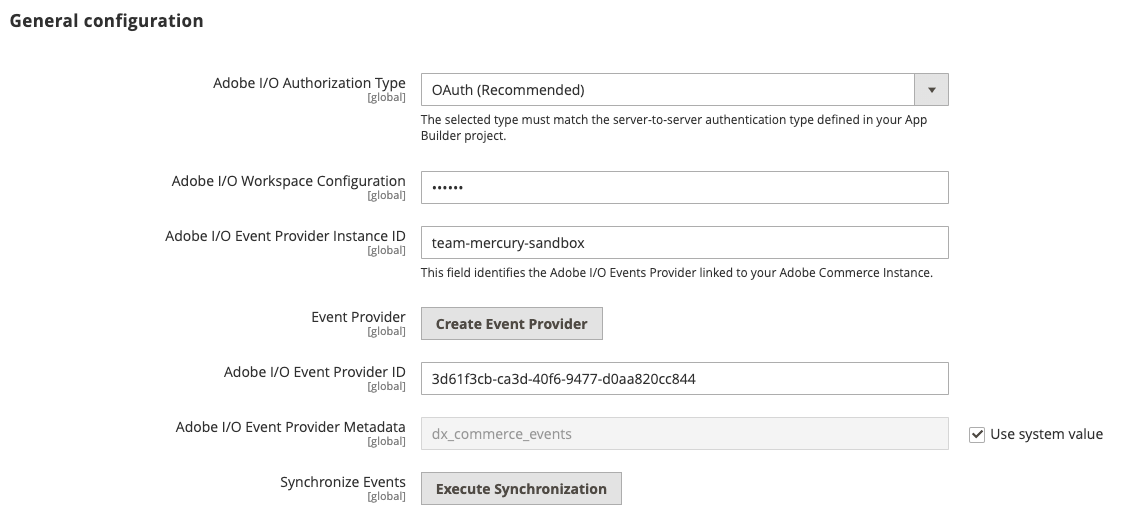1133x518 pixels.
Task: Click the Synchronize Events label
Action: pyautogui.click(x=343, y=482)
